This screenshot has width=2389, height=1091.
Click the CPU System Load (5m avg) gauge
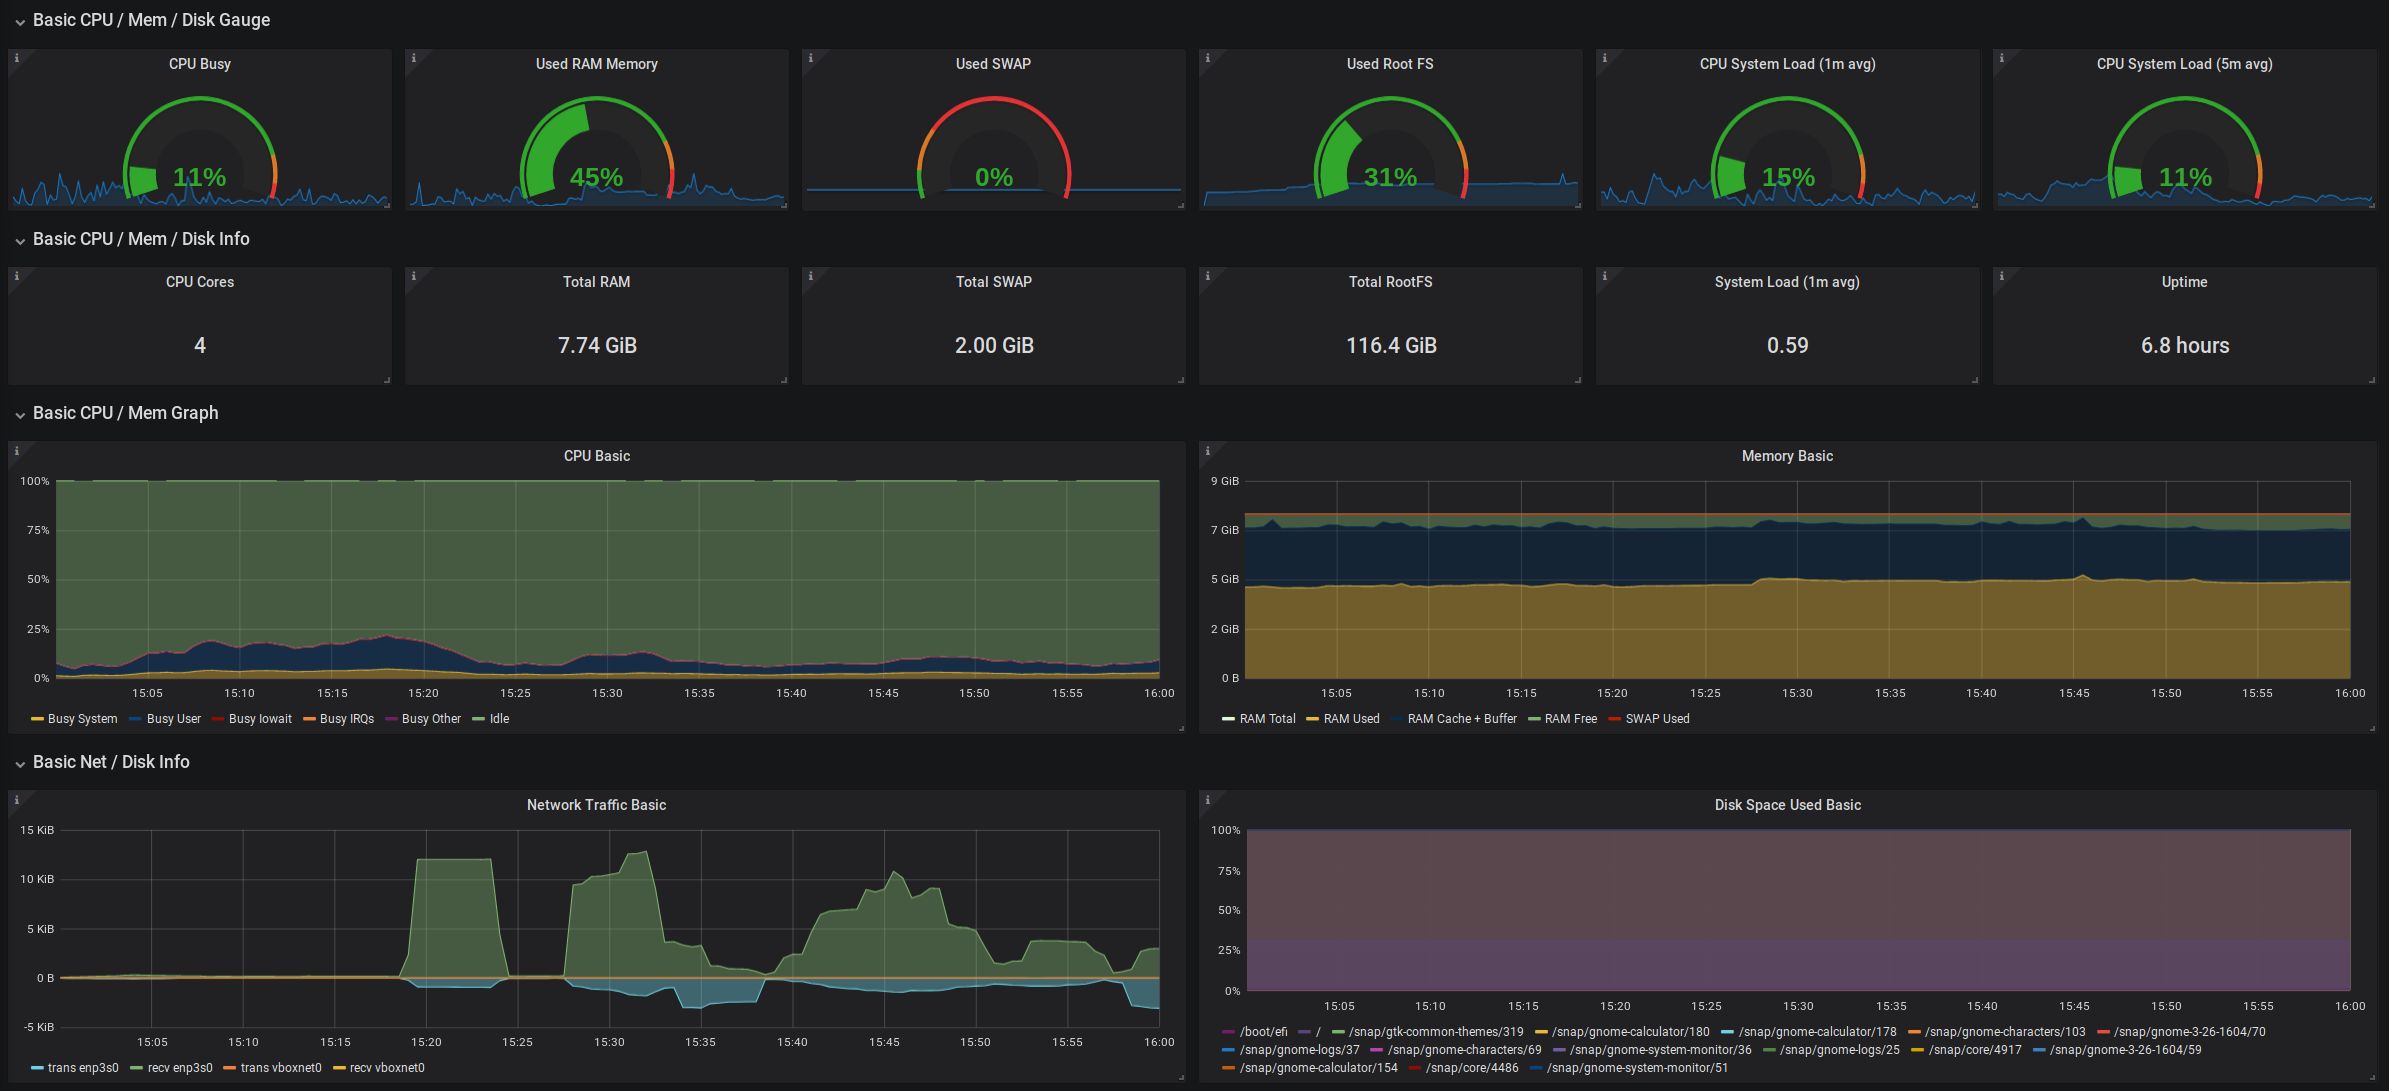2184,150
